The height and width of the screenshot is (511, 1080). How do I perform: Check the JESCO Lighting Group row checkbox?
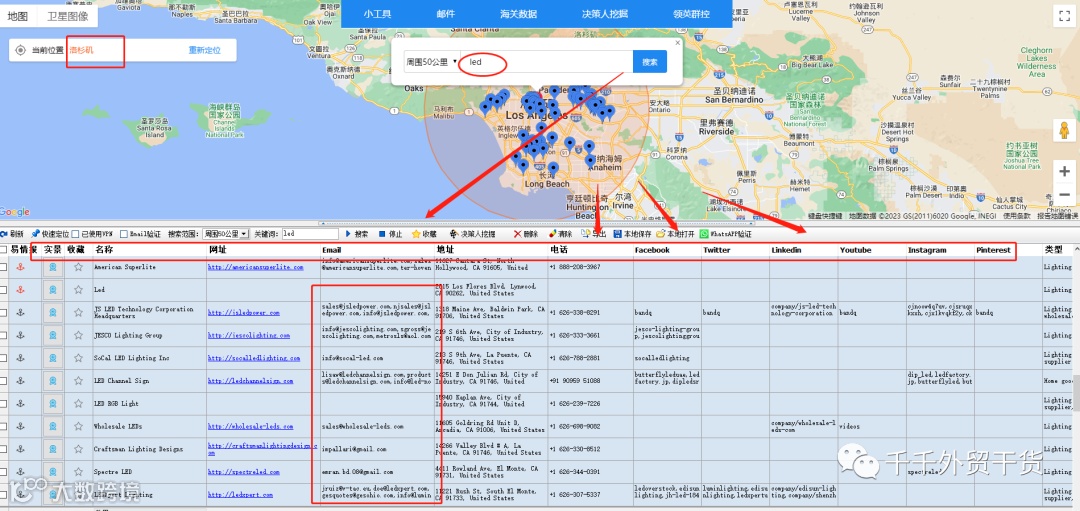(3, 335)
